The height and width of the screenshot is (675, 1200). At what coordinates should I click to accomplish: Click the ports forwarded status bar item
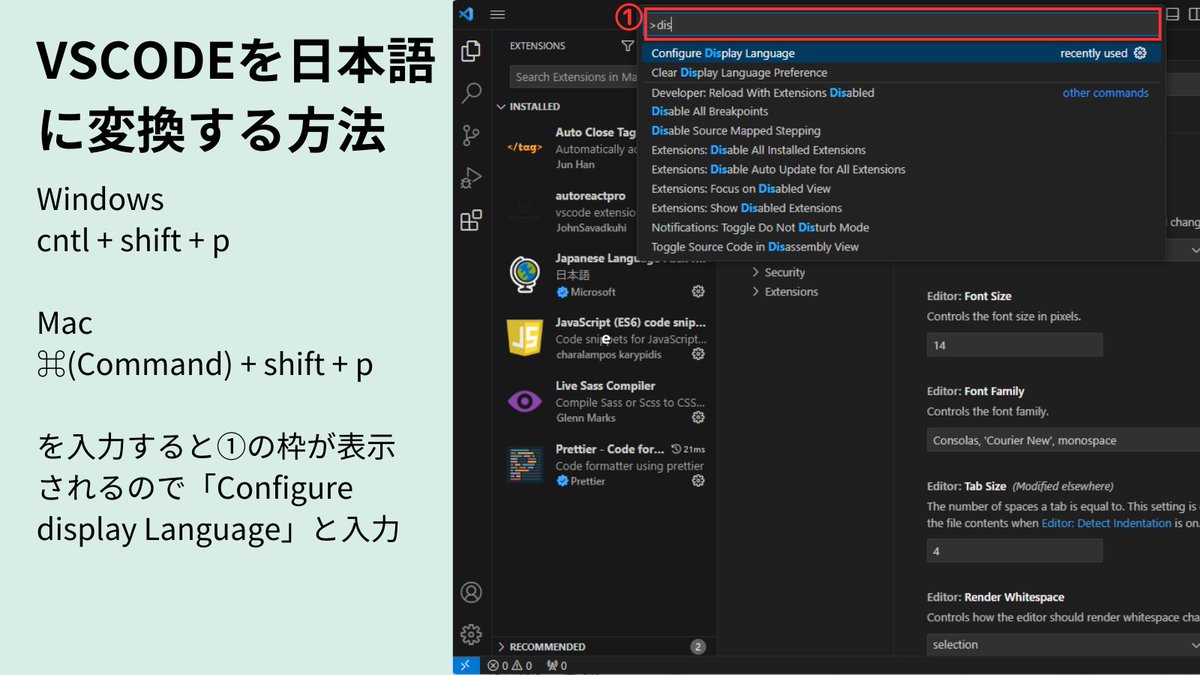click(557, 665)
